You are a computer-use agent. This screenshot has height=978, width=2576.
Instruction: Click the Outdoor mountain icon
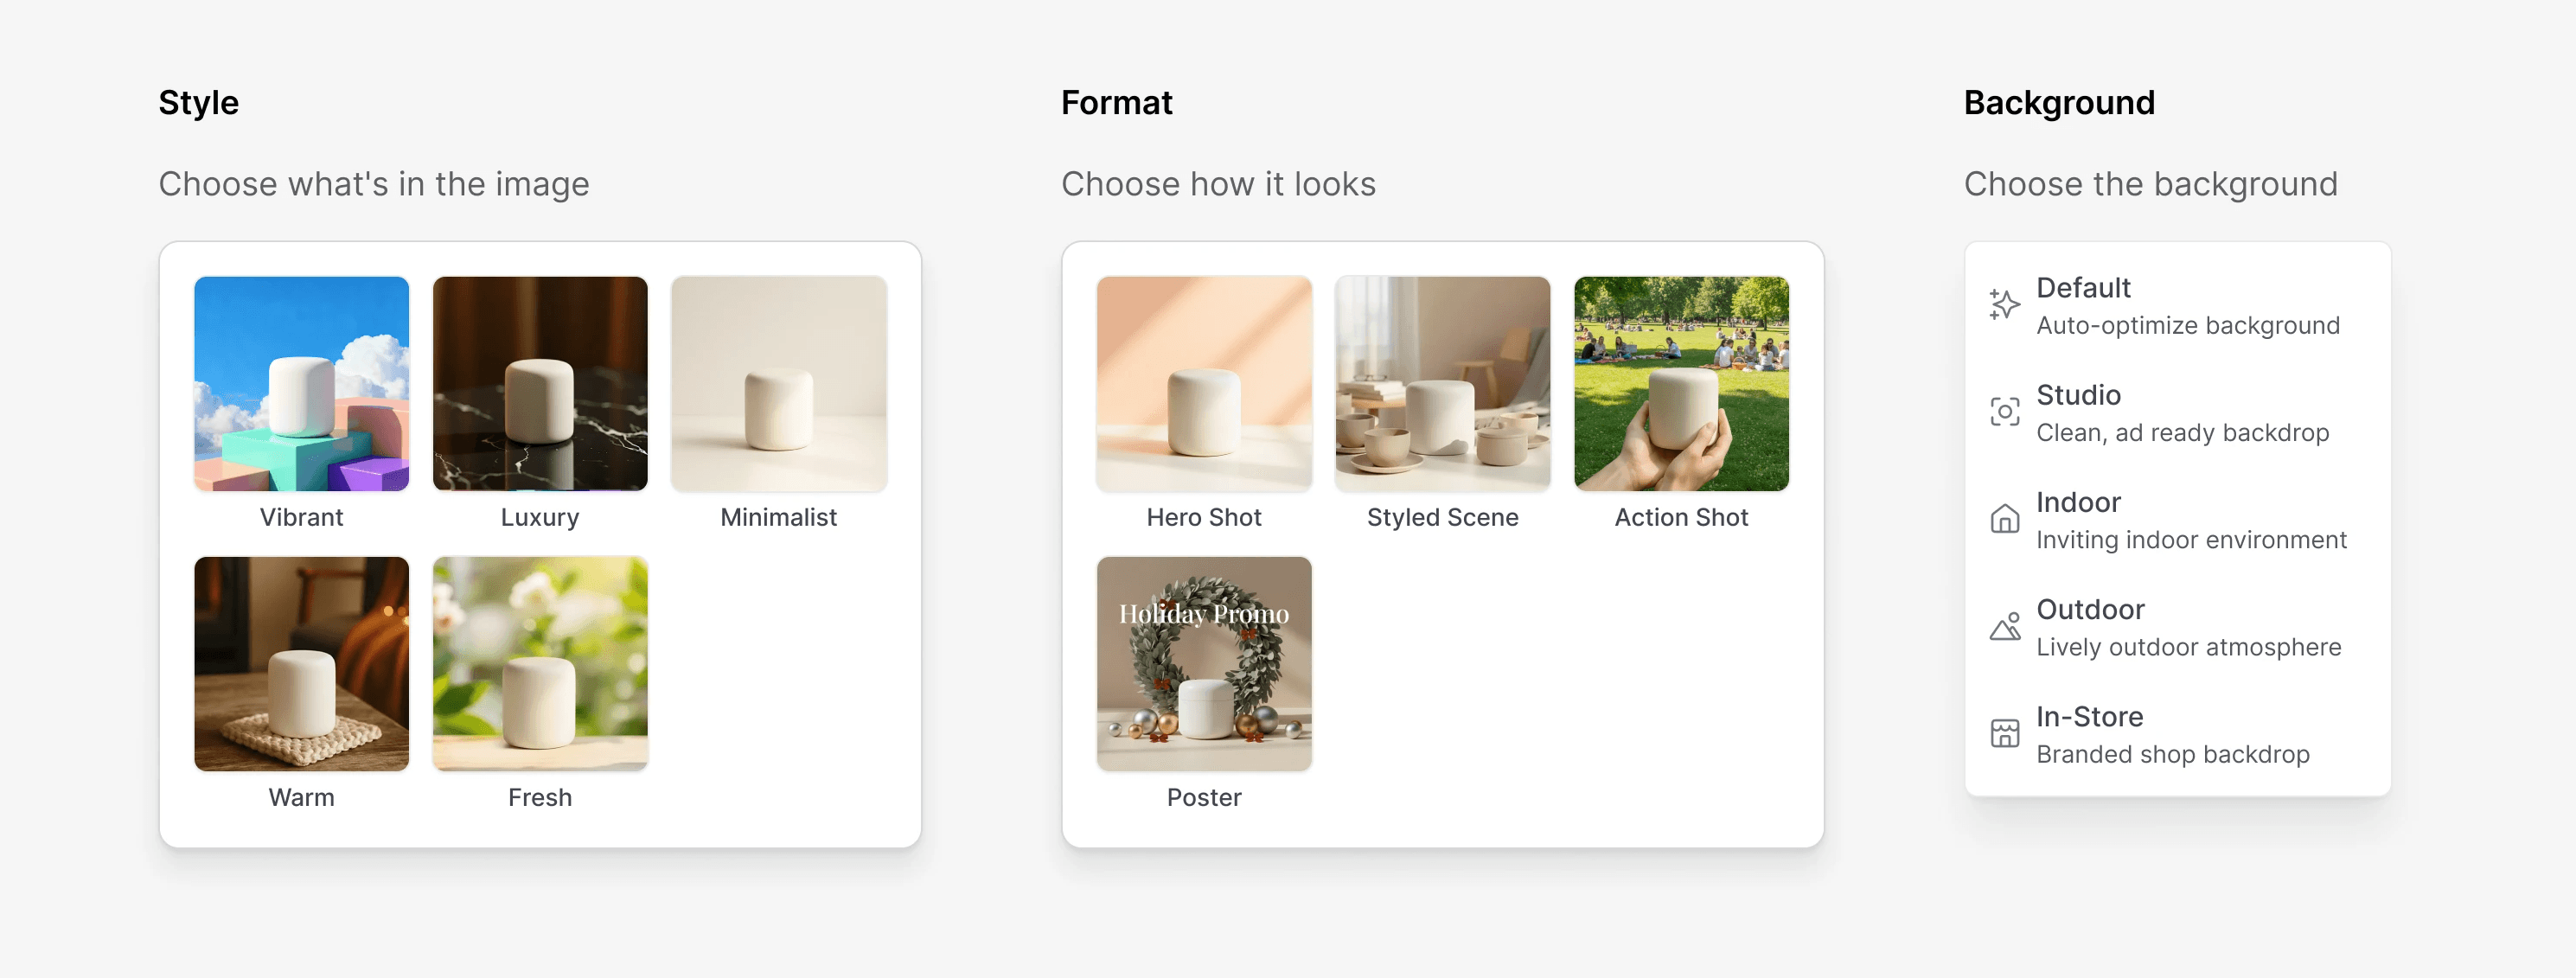(2004, 626)
